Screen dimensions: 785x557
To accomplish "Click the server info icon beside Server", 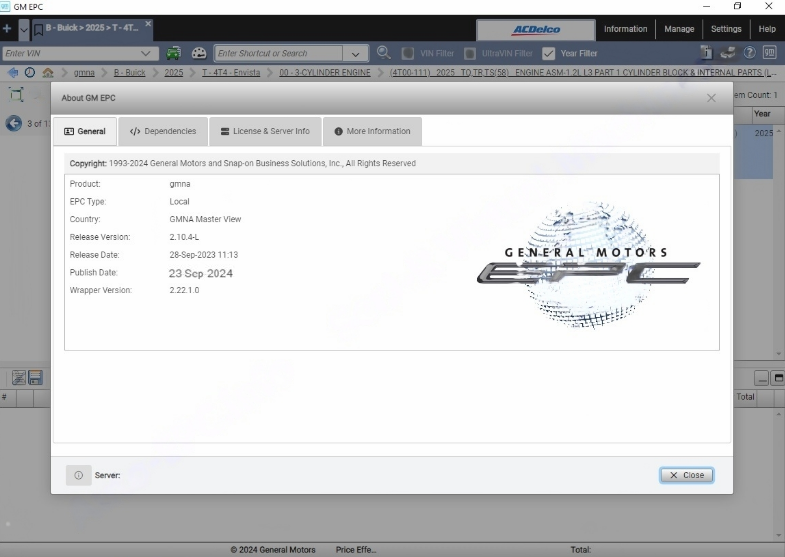I will point(79,475).
